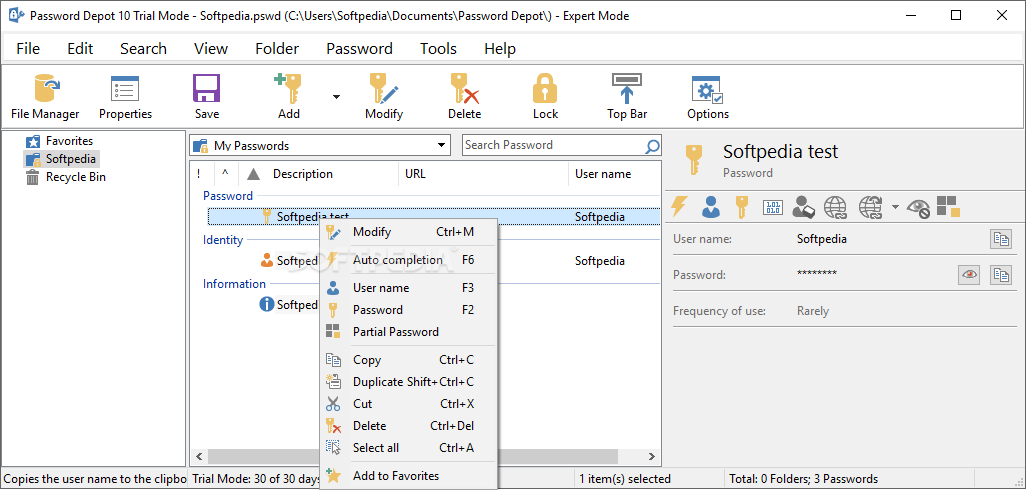Choose Copy in the context menu
Screen dimensions: 1026x490
[x=408, y=360]
